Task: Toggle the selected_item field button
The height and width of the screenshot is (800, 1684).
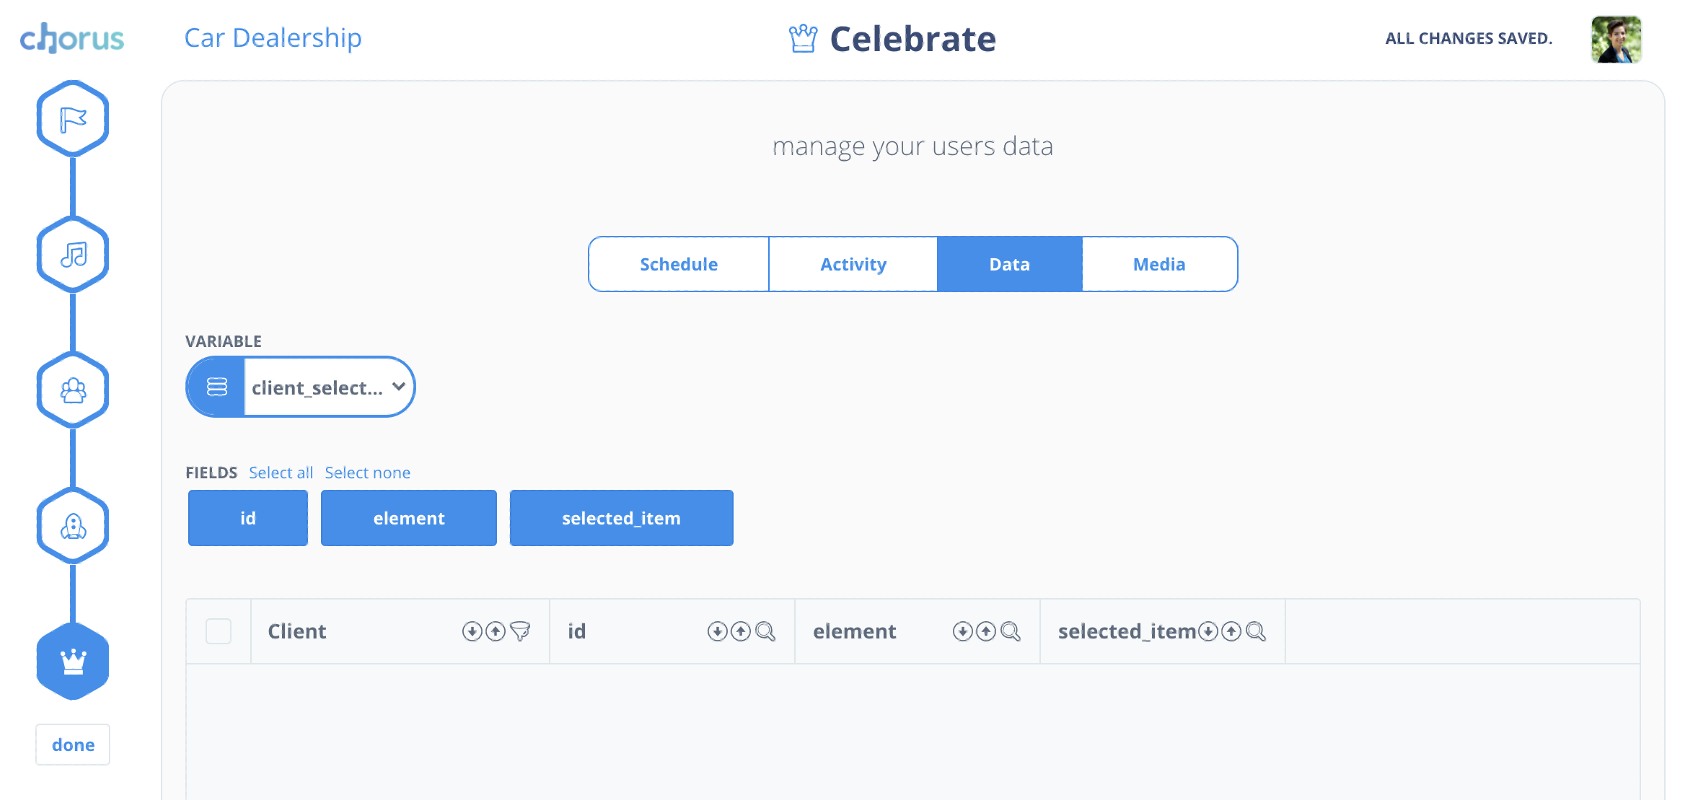Action: (621, 518)
